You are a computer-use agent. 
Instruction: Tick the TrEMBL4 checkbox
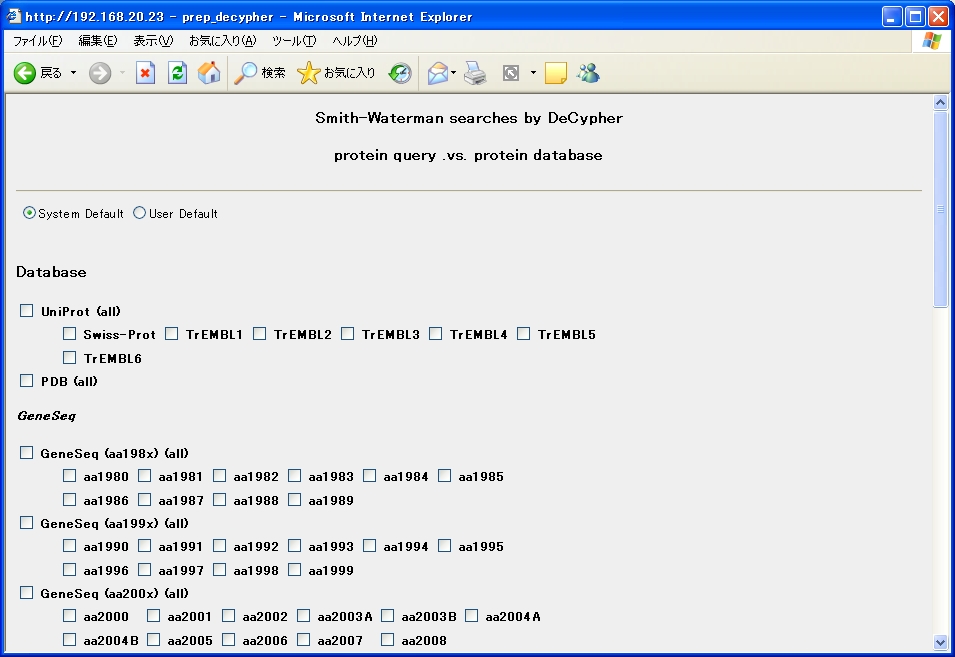coord(435,334)
